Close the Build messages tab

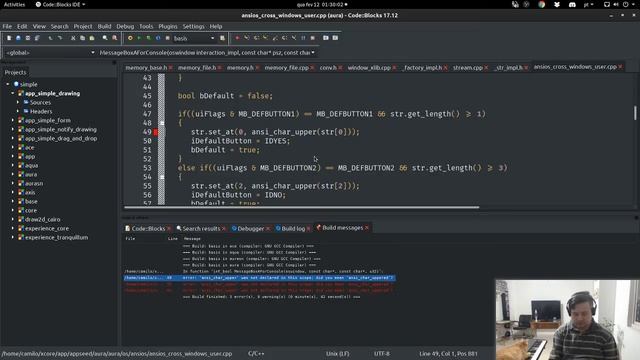pyautogui.click(x=367, y=228)
